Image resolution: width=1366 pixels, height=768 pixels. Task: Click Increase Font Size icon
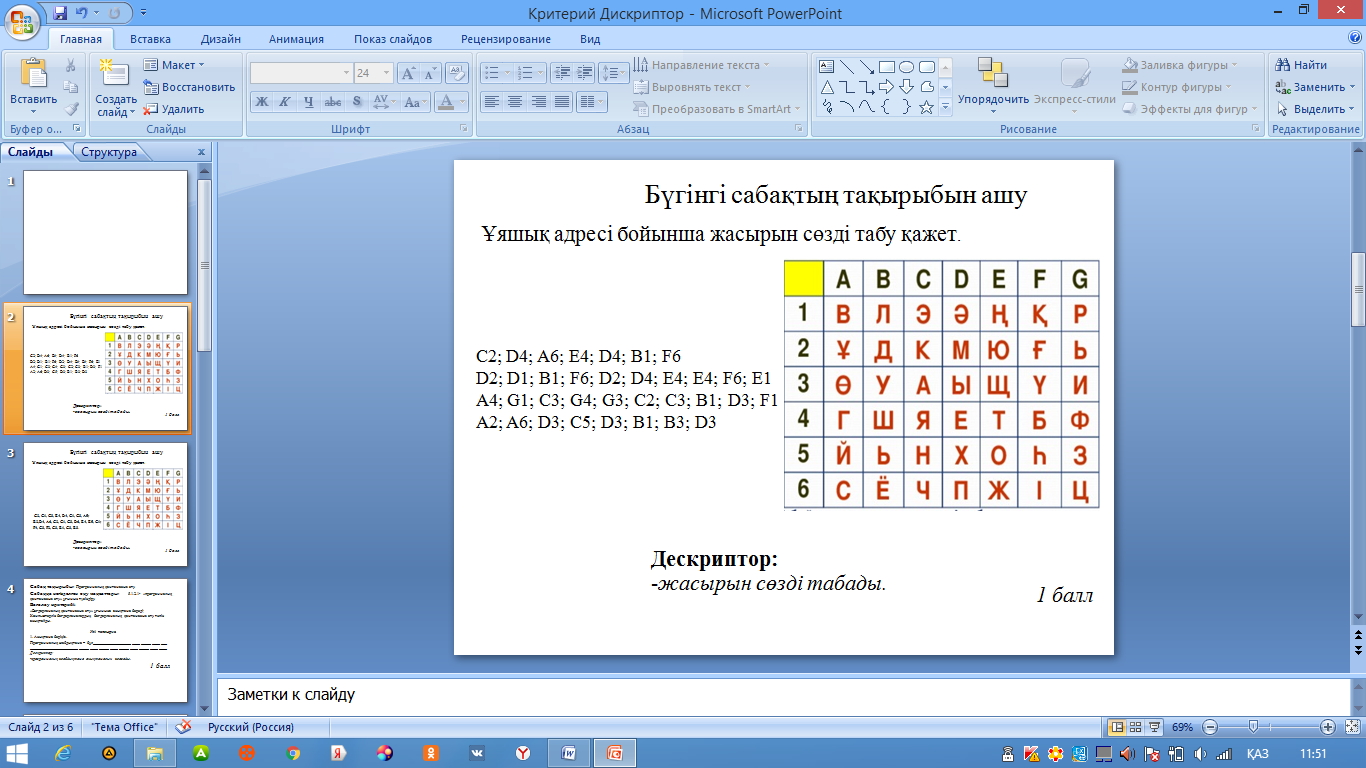pyautogui.click(x=408, y=73)
